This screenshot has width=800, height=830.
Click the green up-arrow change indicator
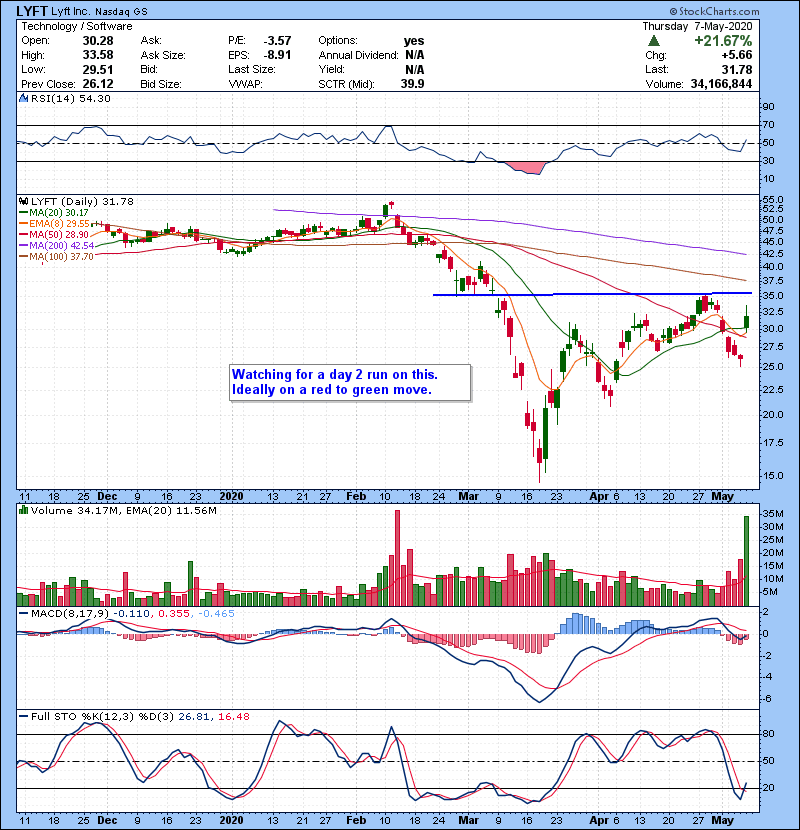tap(653, 41)
